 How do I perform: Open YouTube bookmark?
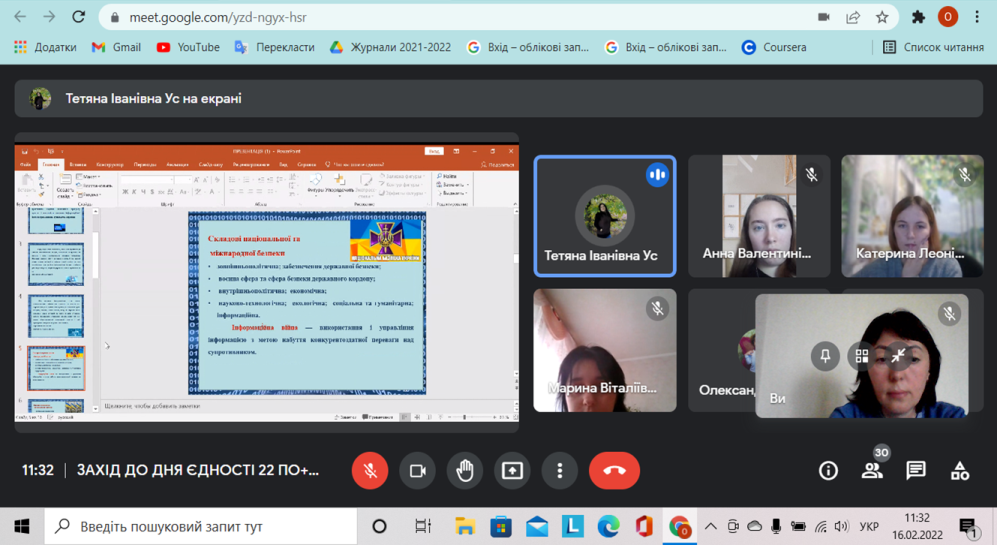click(188, 47)
